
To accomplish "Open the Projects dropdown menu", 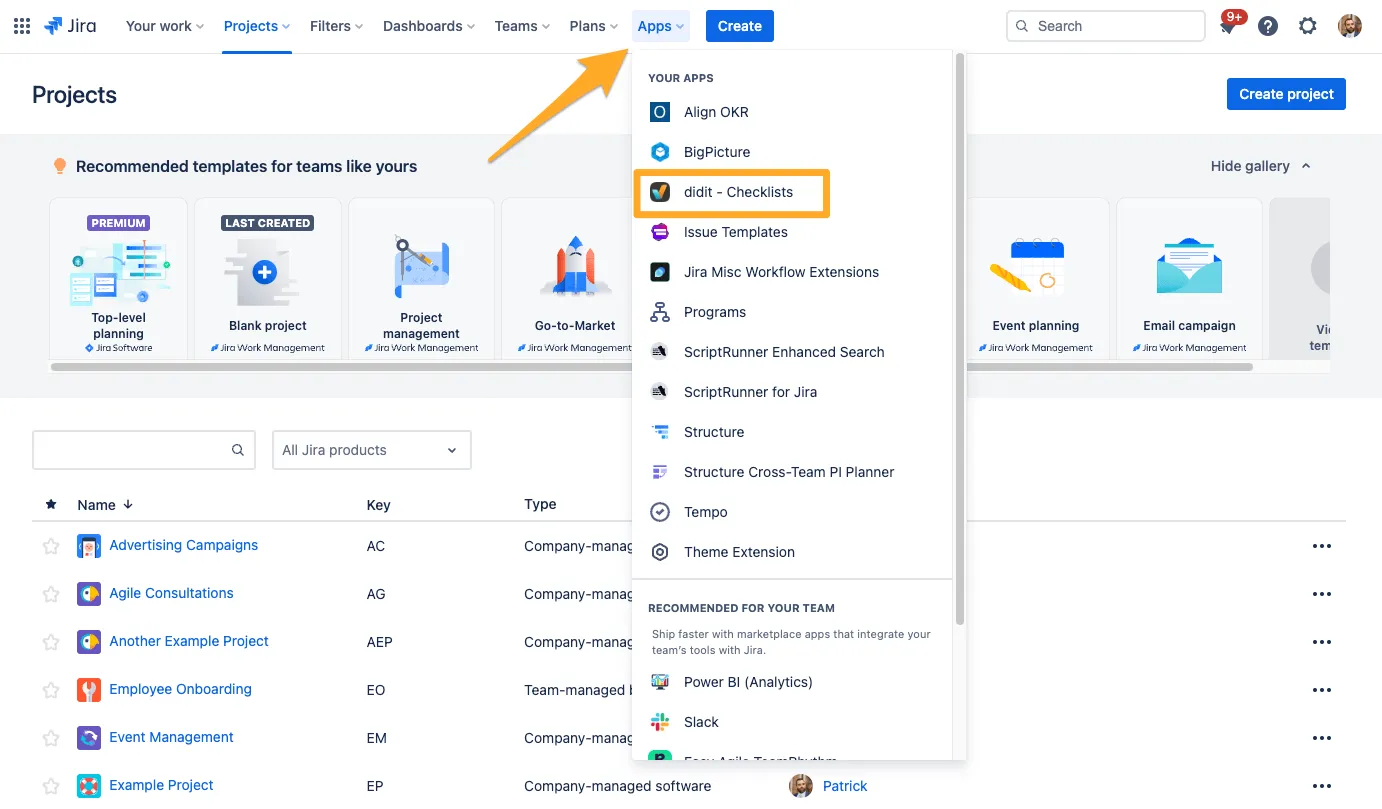I will click(x=257, y=26).
